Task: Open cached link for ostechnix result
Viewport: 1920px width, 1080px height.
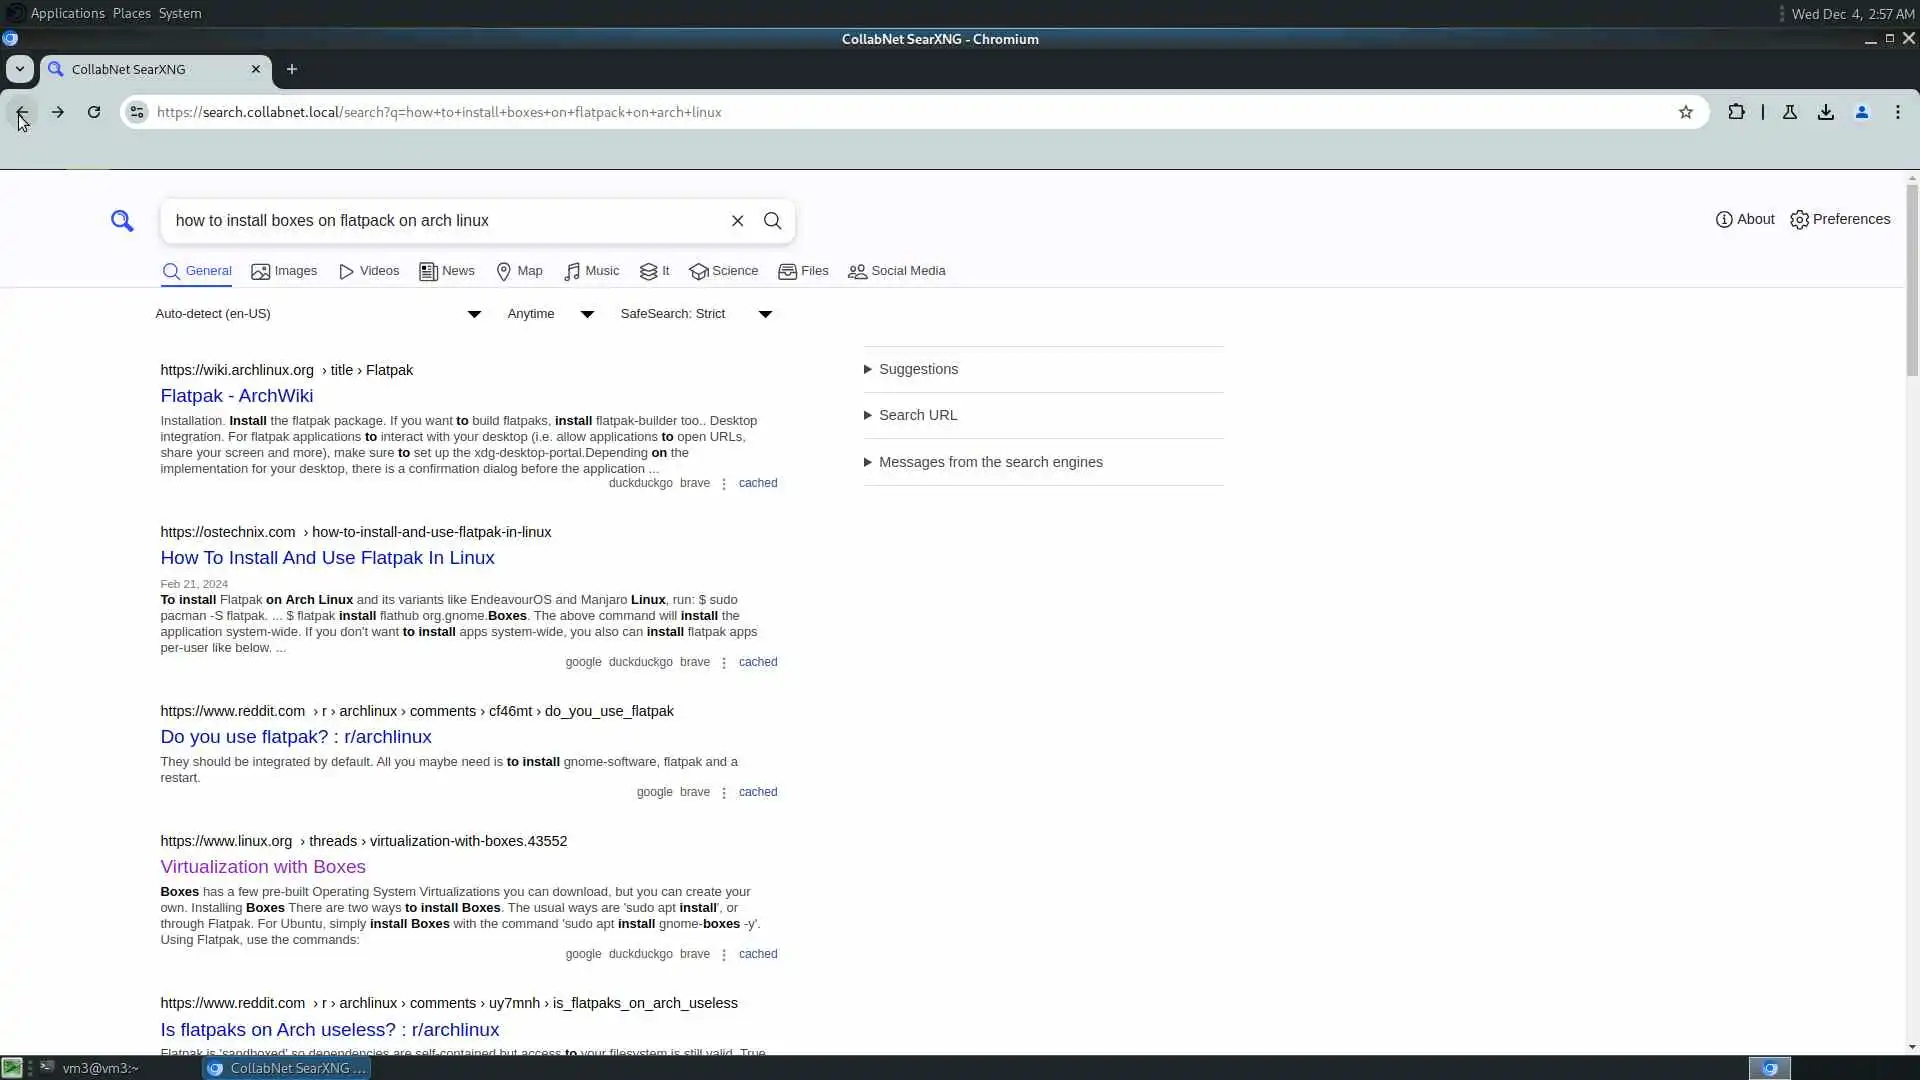Action: coord(757,662)
